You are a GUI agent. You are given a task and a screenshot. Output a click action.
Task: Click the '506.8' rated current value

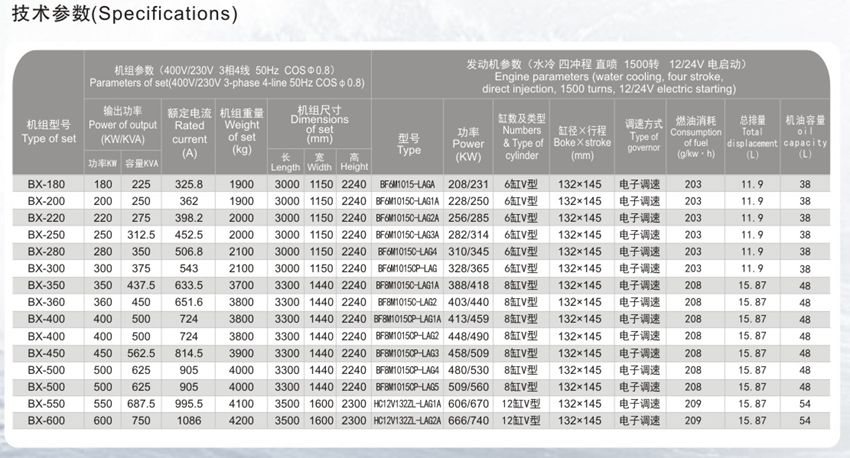point(189,251)
